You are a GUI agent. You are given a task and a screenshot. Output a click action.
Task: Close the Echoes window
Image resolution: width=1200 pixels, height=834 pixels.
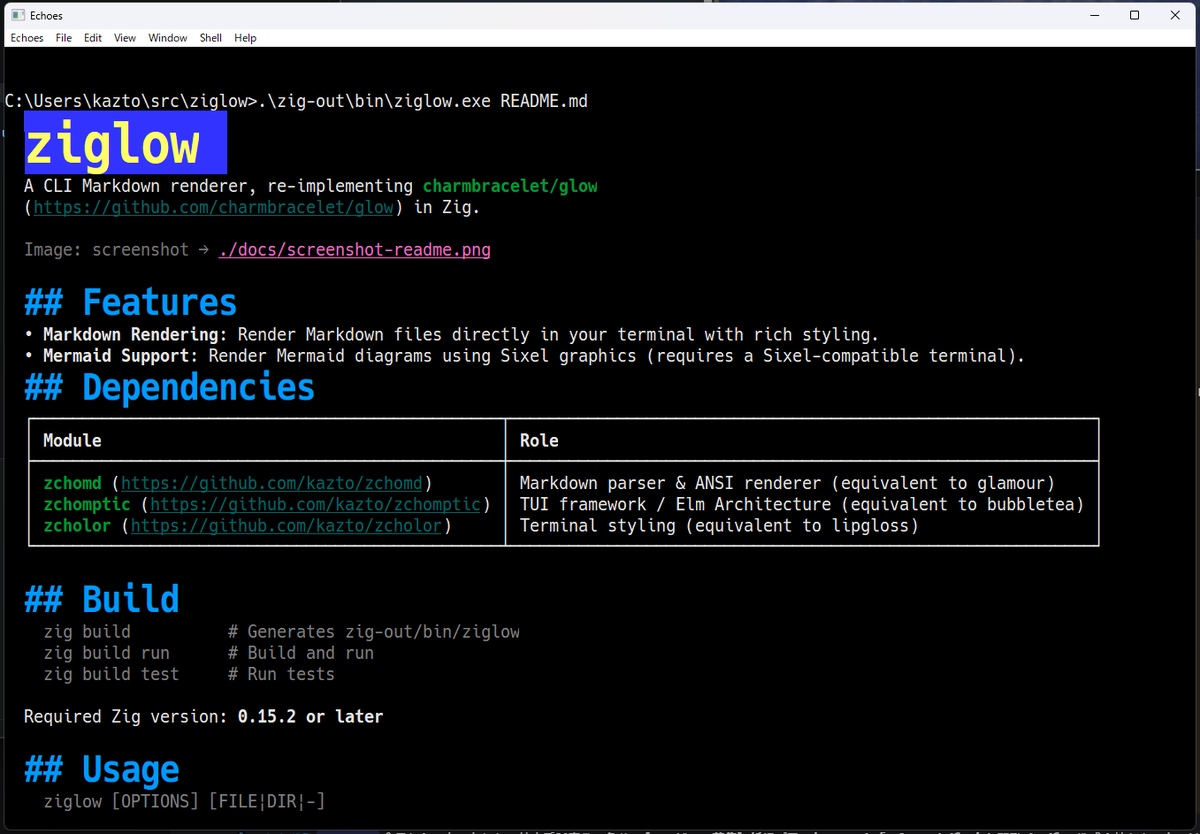tap(1177, 15)
